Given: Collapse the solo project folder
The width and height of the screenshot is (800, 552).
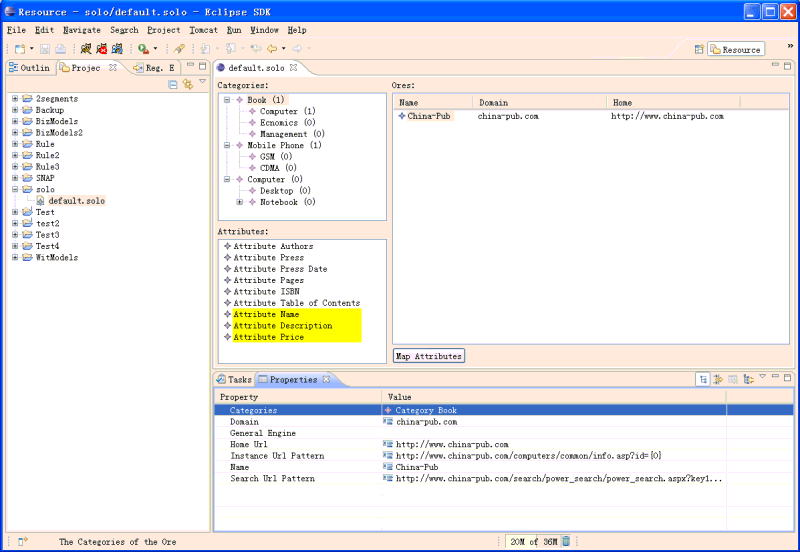Looking at the screenshot, I should (x=15, y=189).
